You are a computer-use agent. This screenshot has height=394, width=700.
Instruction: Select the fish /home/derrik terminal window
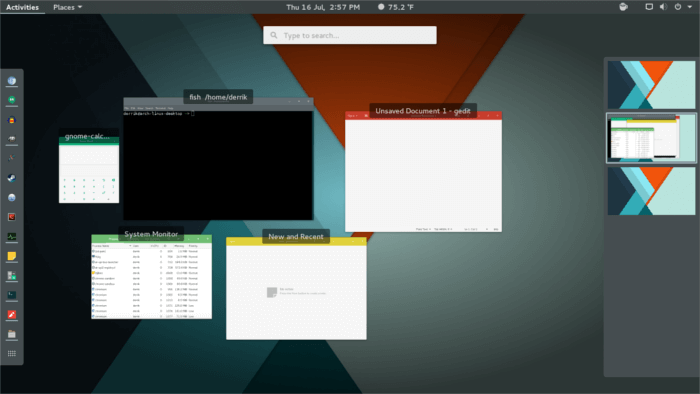click(218, 160)
